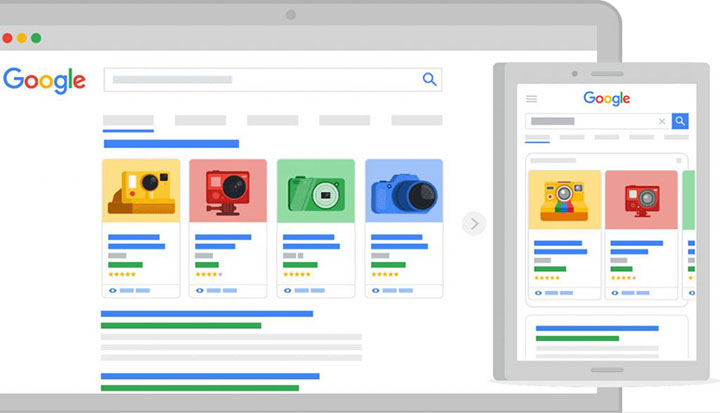Click star rating on tablet red camera card

click(624, 278)
